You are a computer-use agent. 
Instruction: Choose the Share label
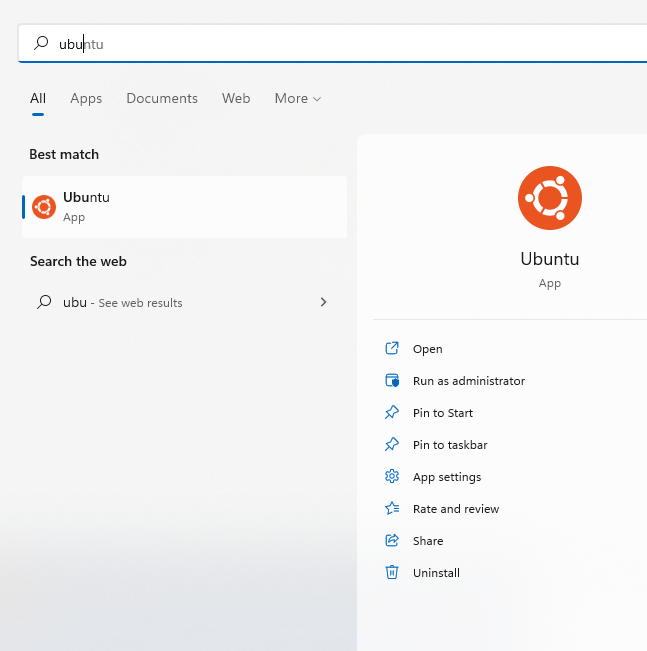coord(428,541)
